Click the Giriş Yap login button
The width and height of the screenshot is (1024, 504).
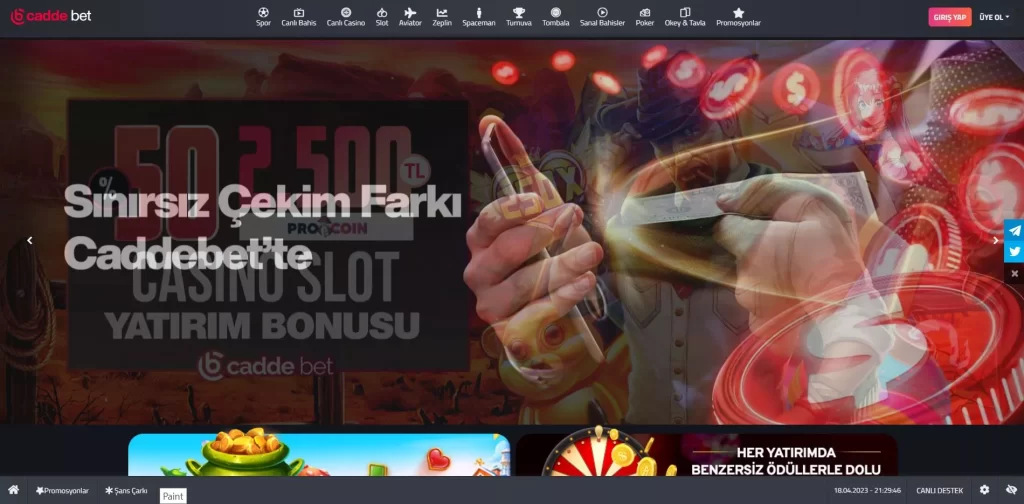(950, 17)
